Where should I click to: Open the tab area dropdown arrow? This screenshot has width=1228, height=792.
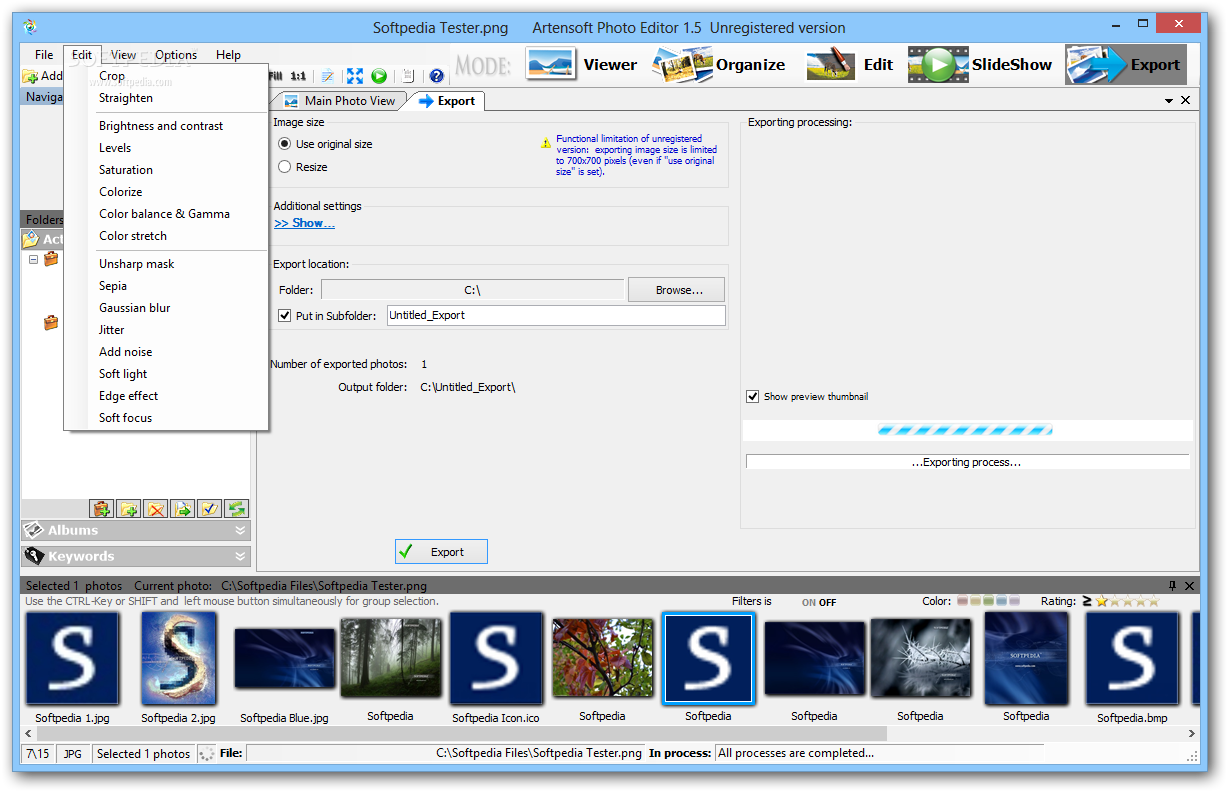[x=1169, y=101]
